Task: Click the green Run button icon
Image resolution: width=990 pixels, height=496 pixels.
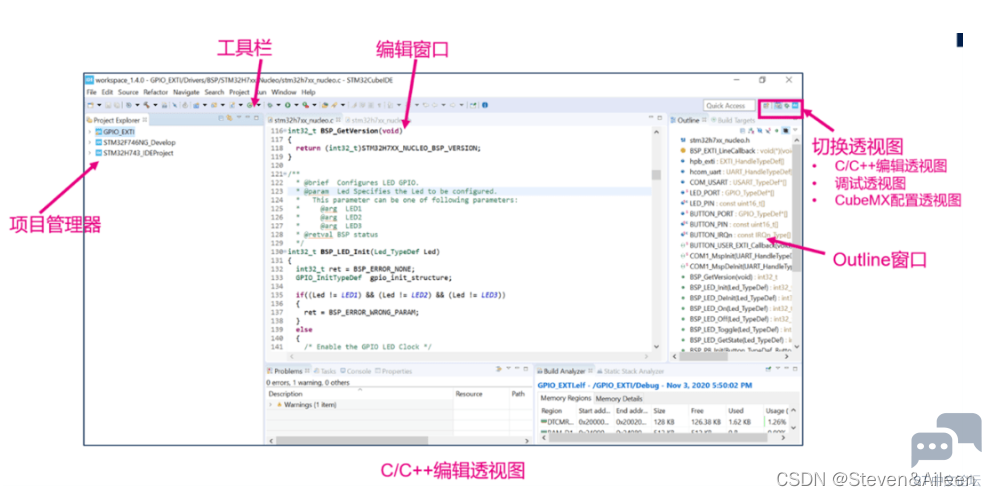Action: point(289,105)
